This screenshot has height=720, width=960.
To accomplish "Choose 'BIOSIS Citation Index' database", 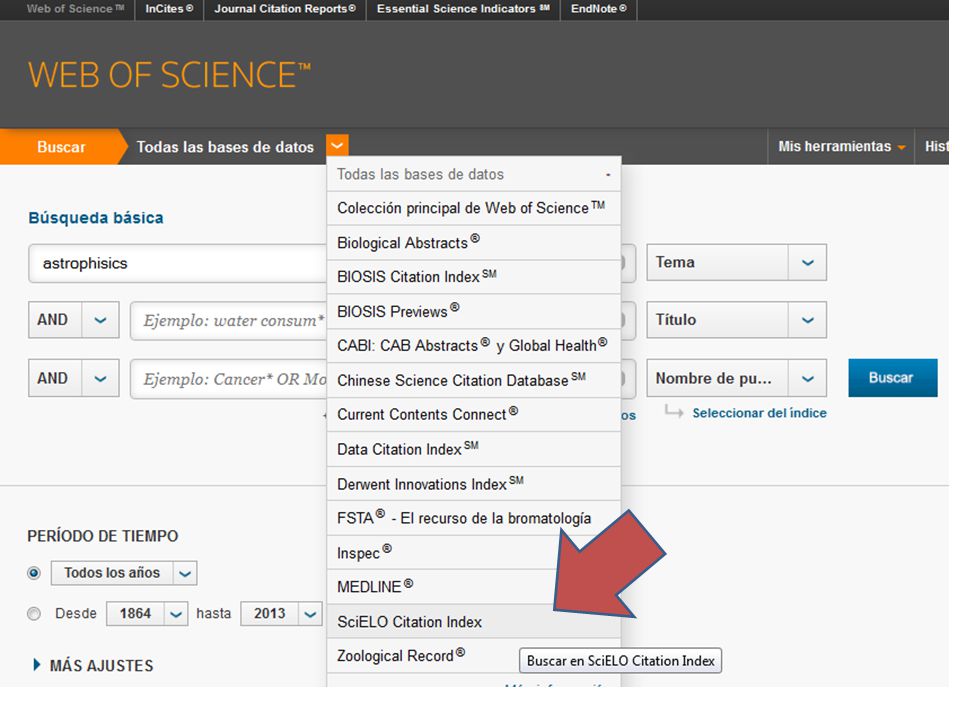I will click(x=474, y=277).
